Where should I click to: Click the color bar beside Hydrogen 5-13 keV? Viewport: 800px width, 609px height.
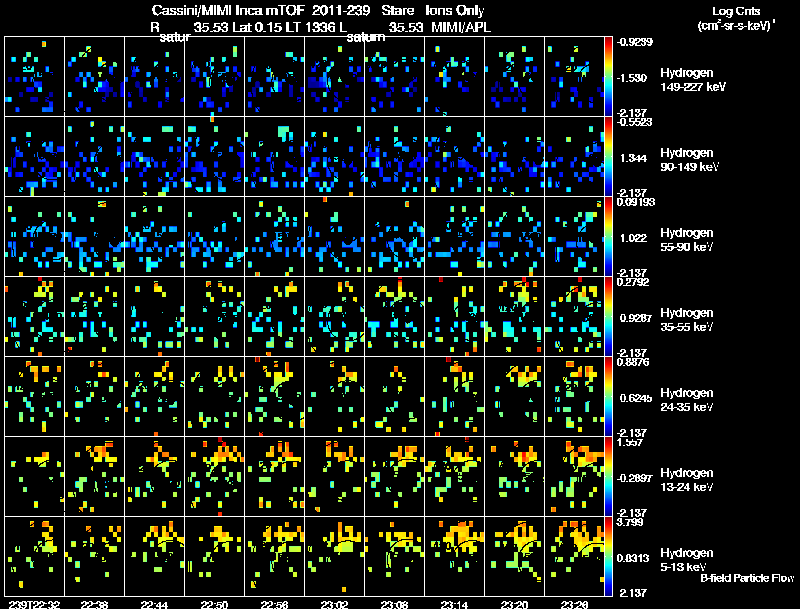608,556
